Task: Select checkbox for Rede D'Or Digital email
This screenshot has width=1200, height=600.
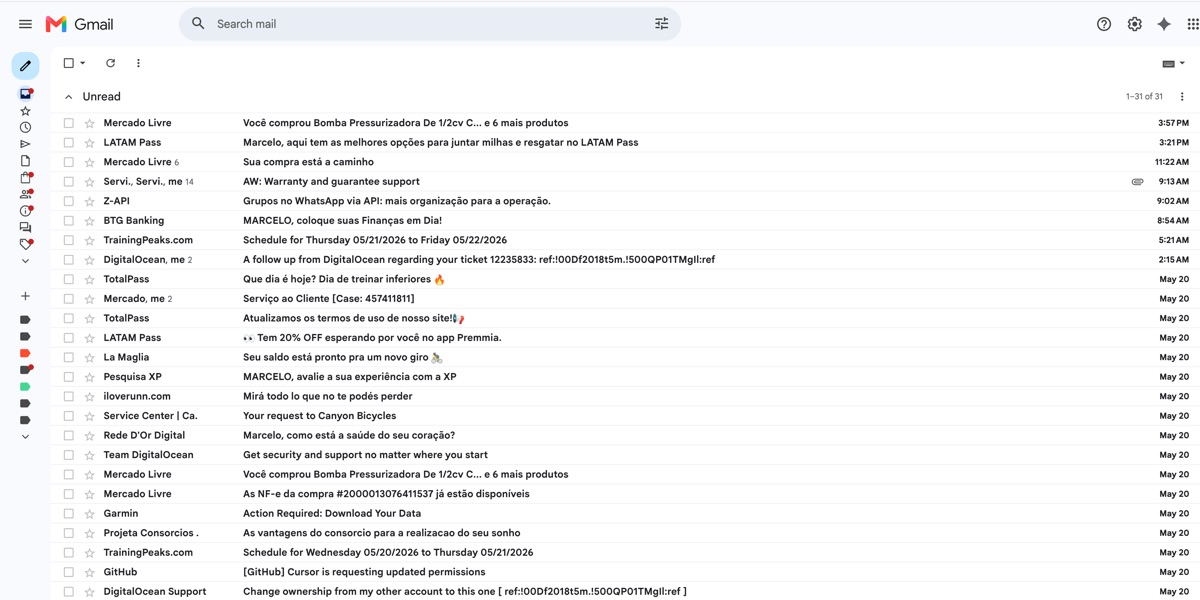Action: tap(68, 435)
